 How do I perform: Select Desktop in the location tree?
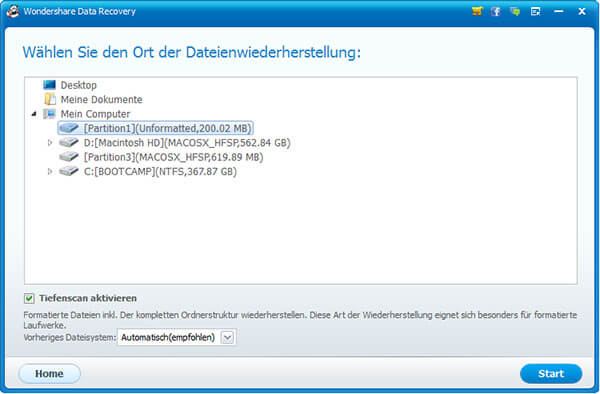(x=79, y=85)
